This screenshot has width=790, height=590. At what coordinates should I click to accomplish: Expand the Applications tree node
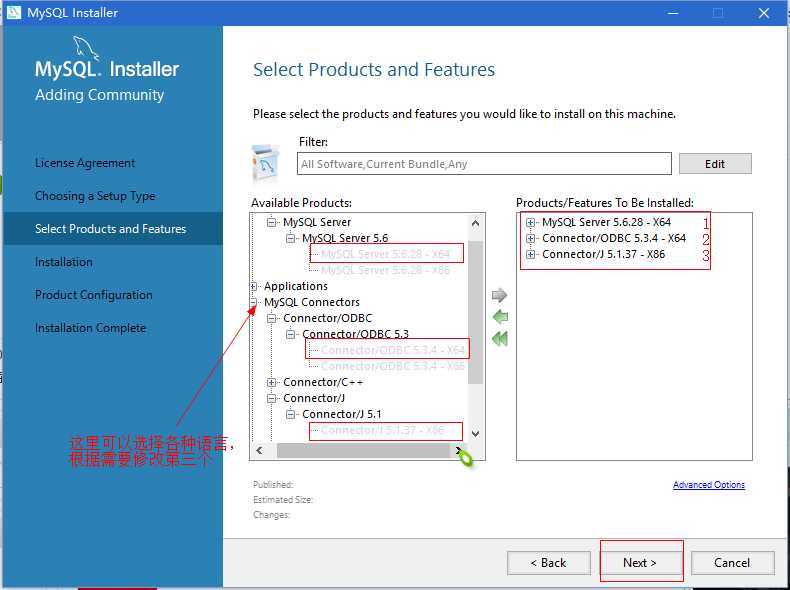[253, 286]
